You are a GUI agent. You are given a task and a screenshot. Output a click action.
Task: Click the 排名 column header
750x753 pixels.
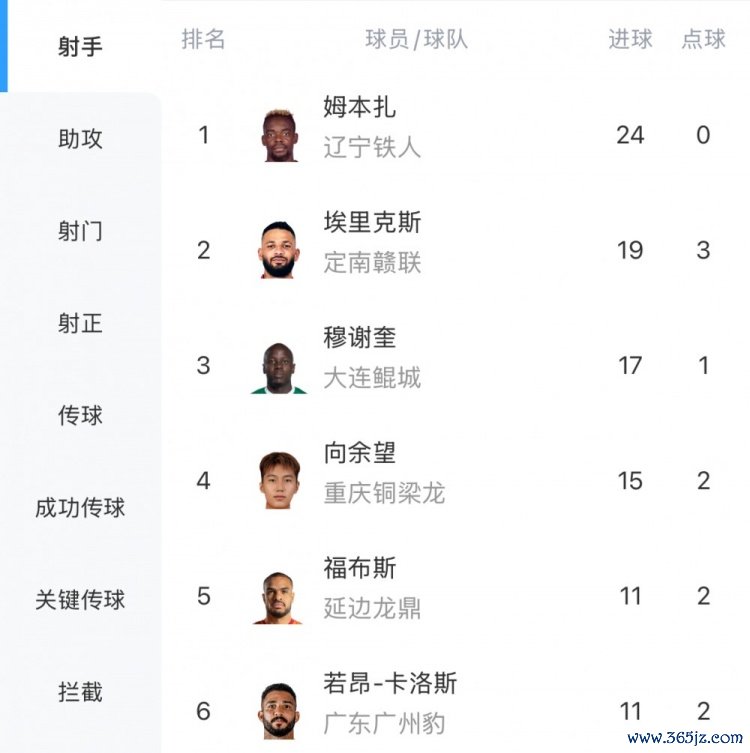click(204, 39)
